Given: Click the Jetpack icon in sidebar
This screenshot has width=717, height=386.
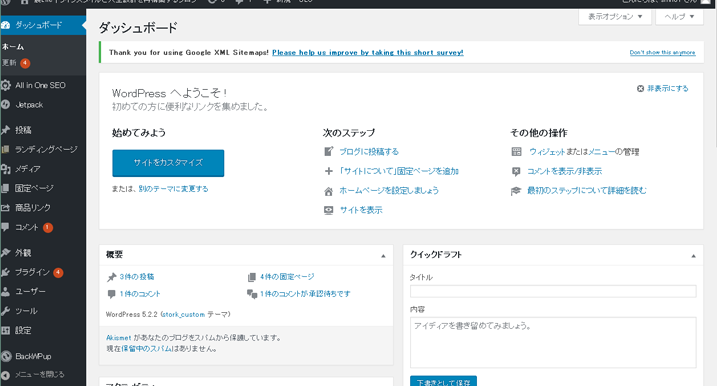Looking at the screenshot, I should (x=5, y=105).
